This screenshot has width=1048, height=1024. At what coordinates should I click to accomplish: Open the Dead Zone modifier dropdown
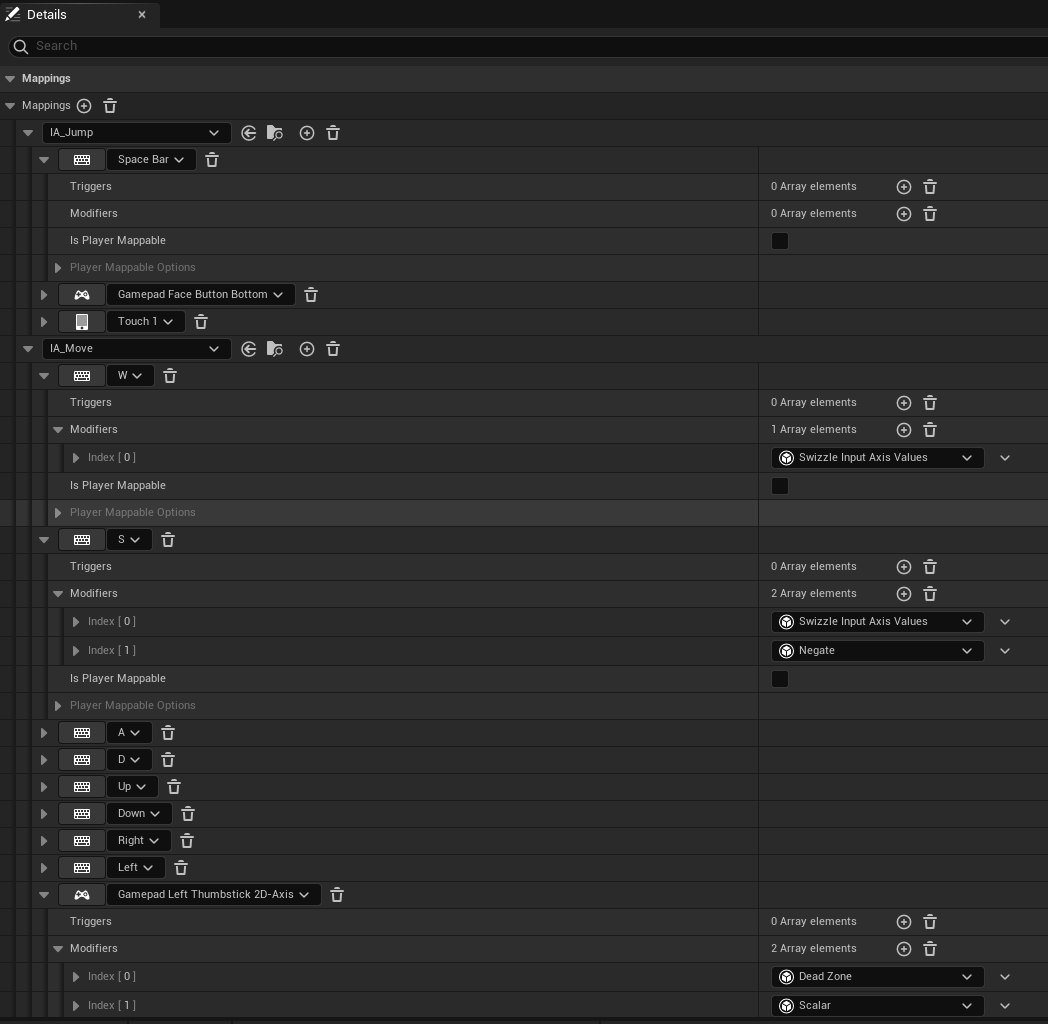point(877,977)
